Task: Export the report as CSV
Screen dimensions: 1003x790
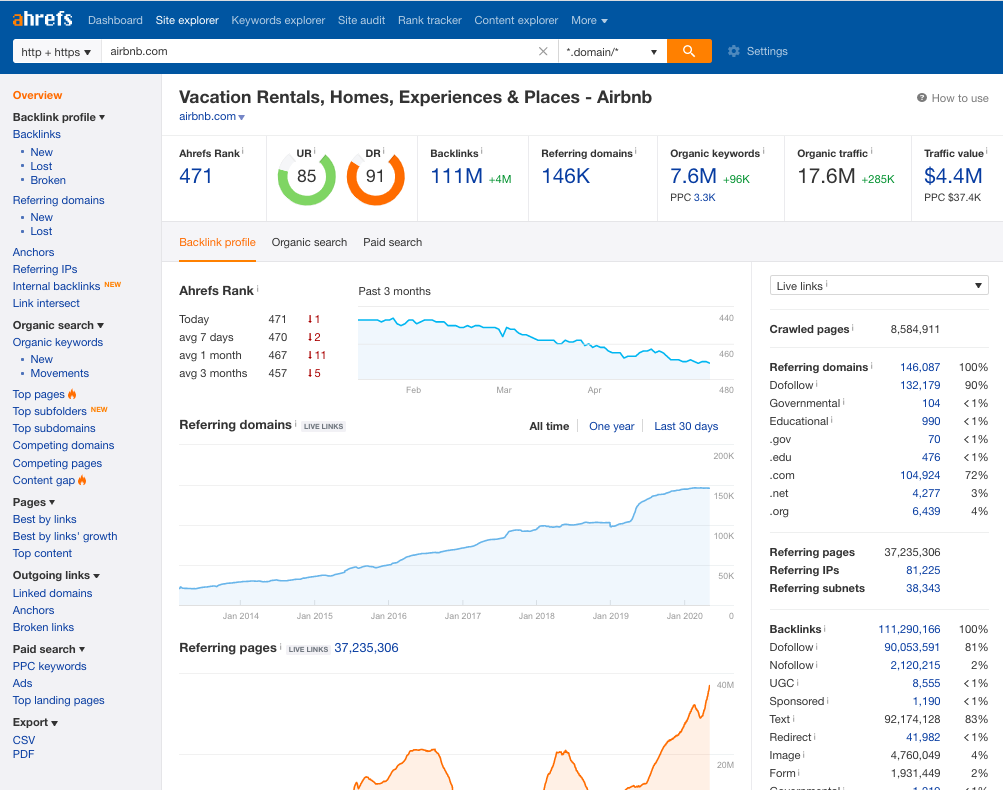Action: (24, 740)
